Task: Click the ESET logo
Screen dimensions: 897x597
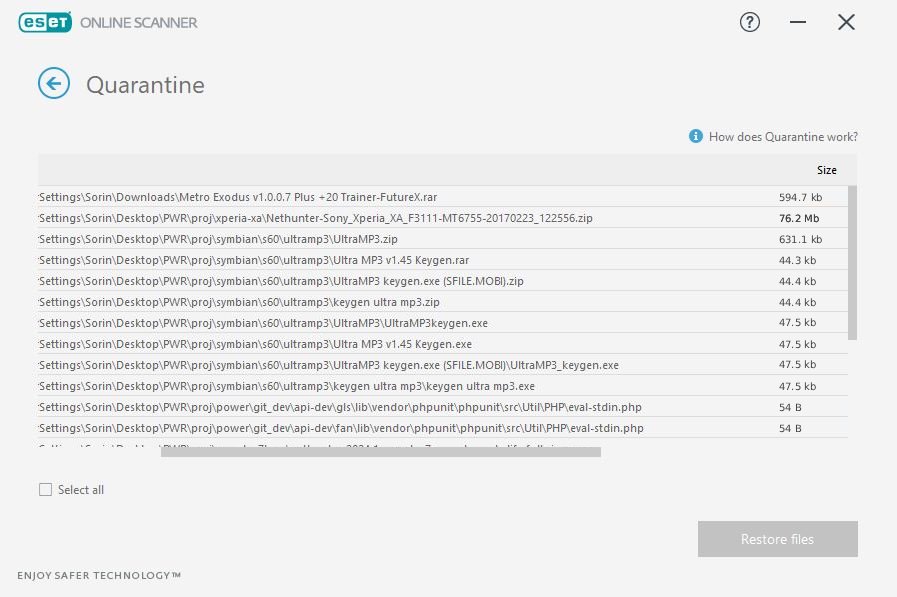Action: pyautogui.click(x=45, y=22)
